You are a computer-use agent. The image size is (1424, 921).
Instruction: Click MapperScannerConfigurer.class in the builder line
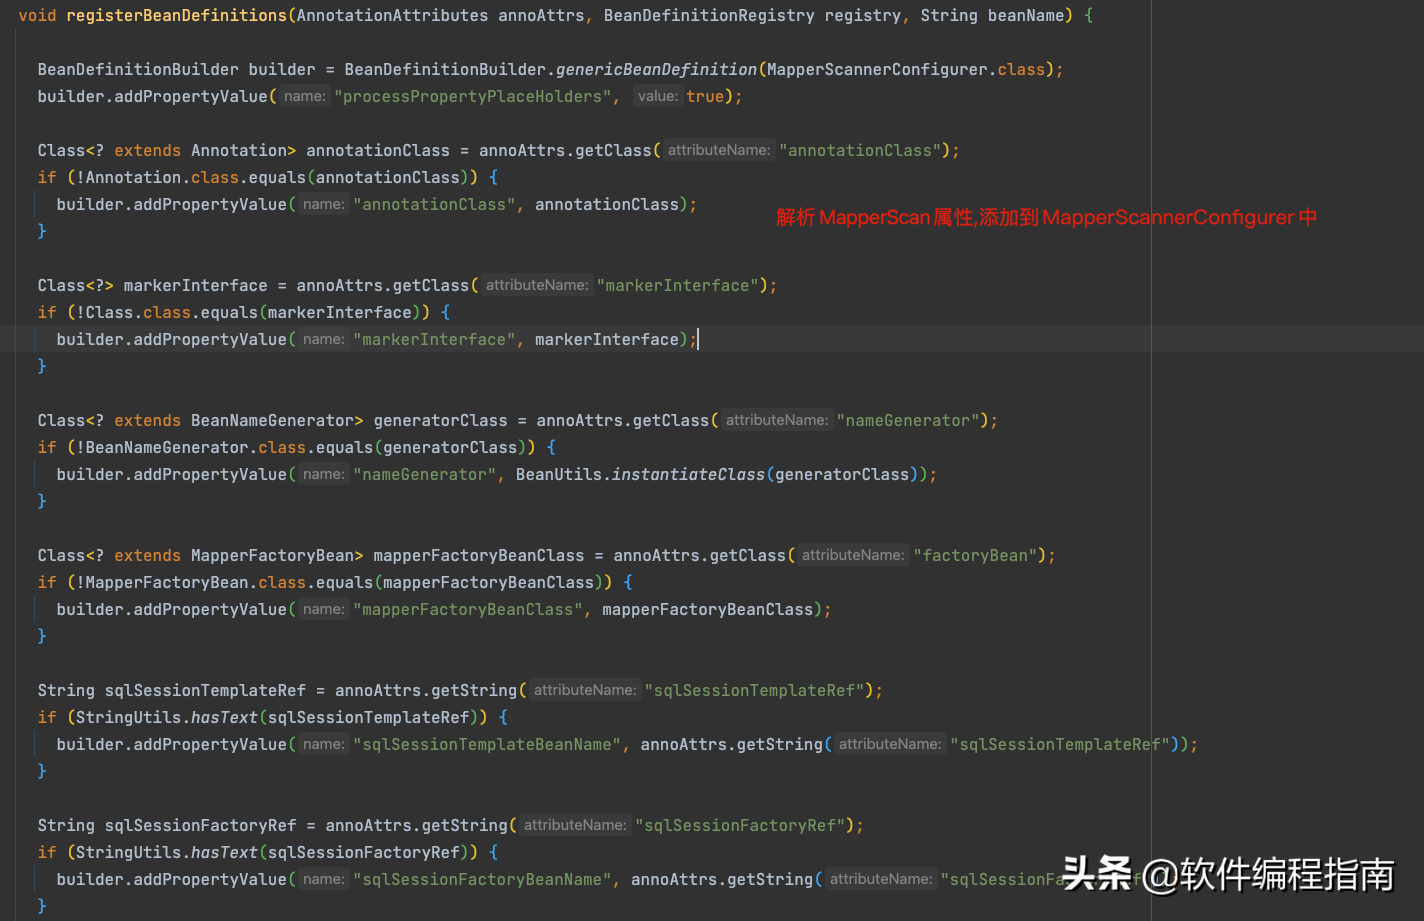coord(906,69)
